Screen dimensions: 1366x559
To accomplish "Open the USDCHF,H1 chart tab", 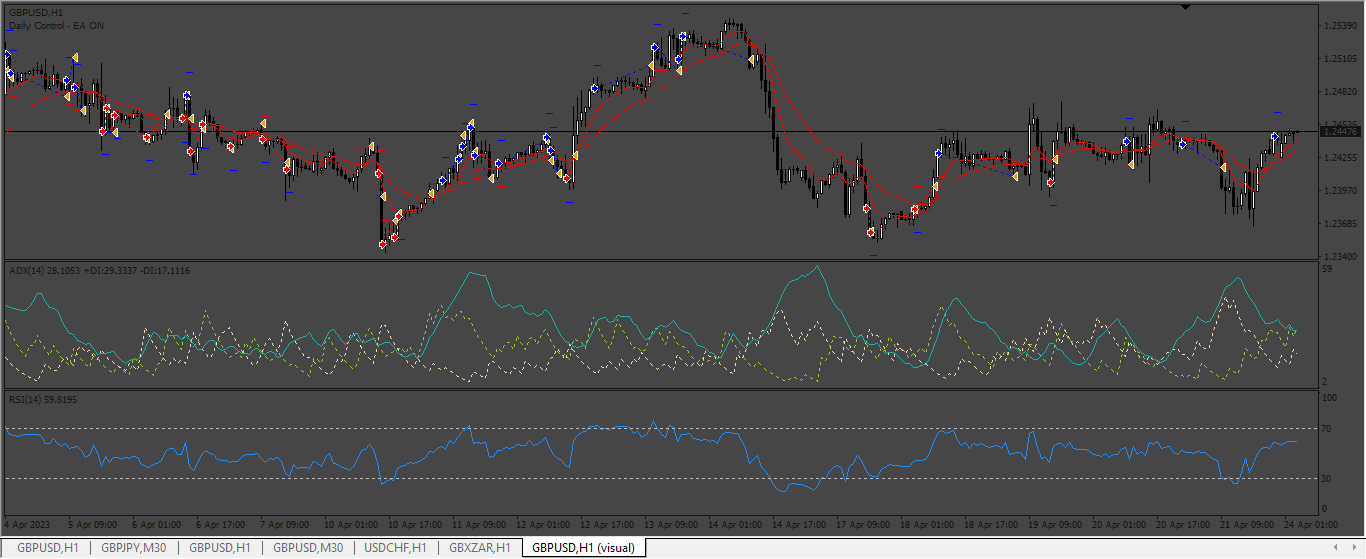I will click(x=396, y=547).
